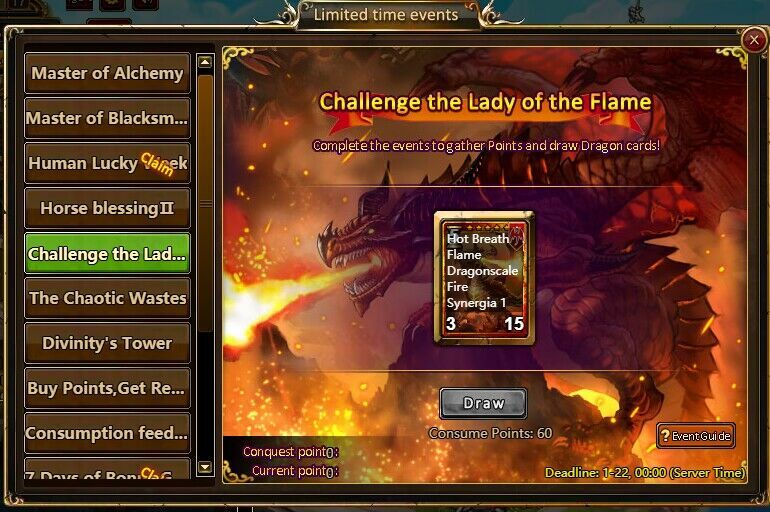The height and width of the screenshot is (512, 770).
Task: Select Human Lucky Week event
Action: (107, 163)
